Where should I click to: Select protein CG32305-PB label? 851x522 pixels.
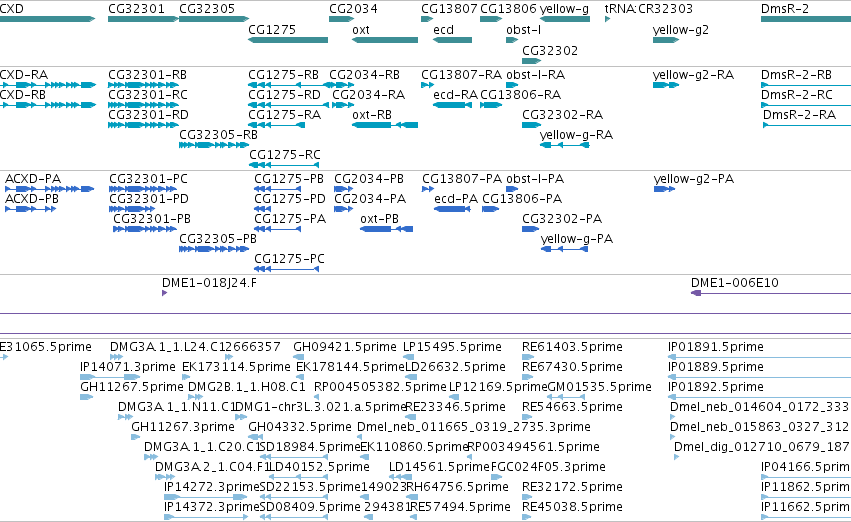click(218, 239)
